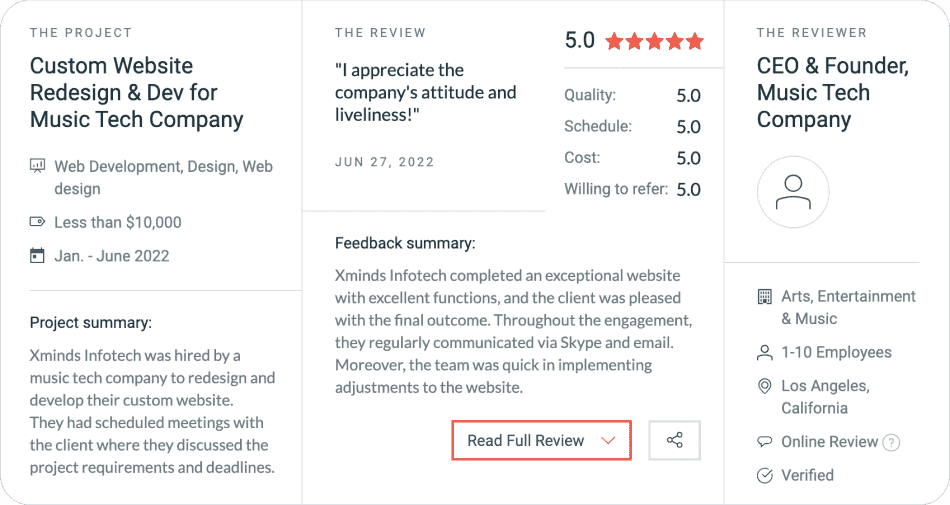Click the reviewer avatar placeholder icon
The image size is (950, 505).
793,192
